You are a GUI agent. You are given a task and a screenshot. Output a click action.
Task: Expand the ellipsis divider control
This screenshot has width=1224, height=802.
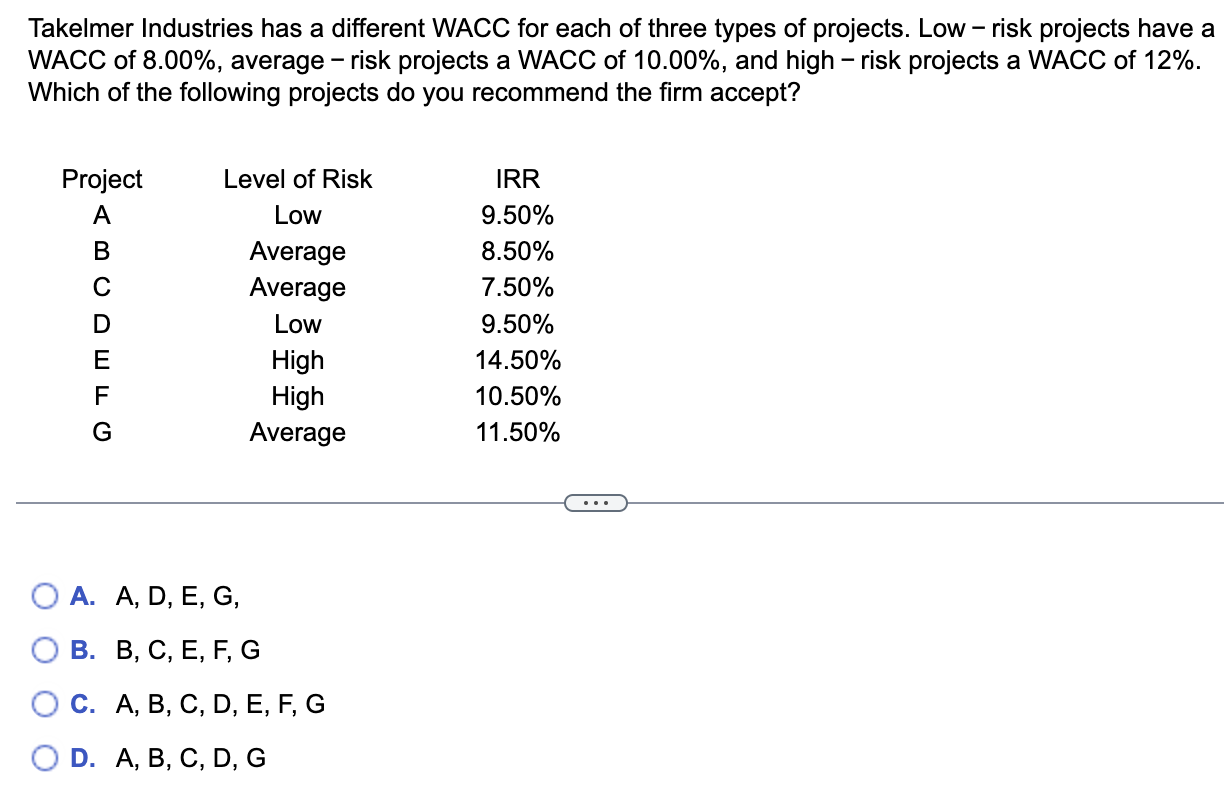pyautogui.click(x=596, y=504)
